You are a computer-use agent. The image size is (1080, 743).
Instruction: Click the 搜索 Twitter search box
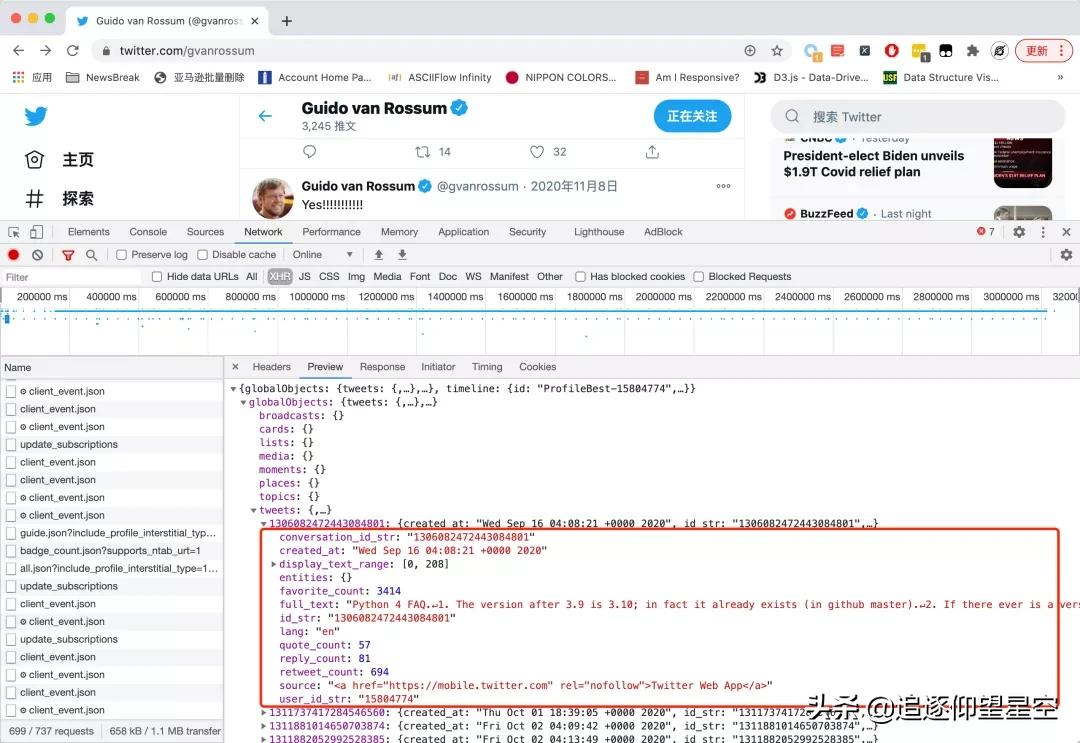[917, 116]
